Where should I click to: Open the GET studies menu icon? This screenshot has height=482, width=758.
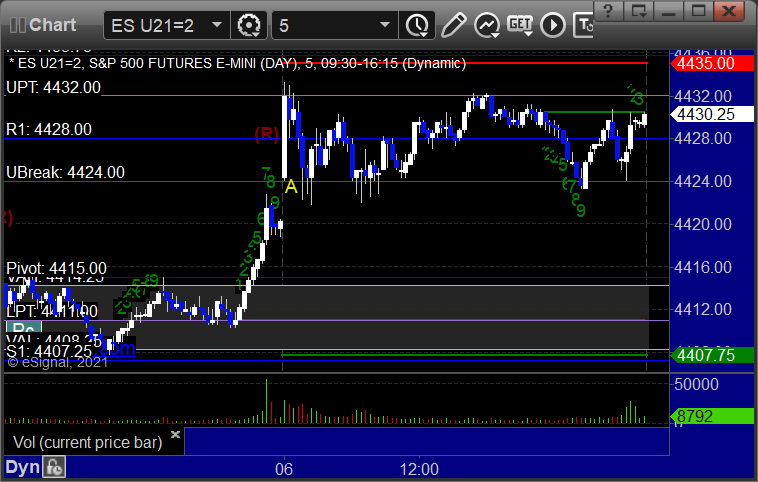pyautogui.click(x=520, y=25)
